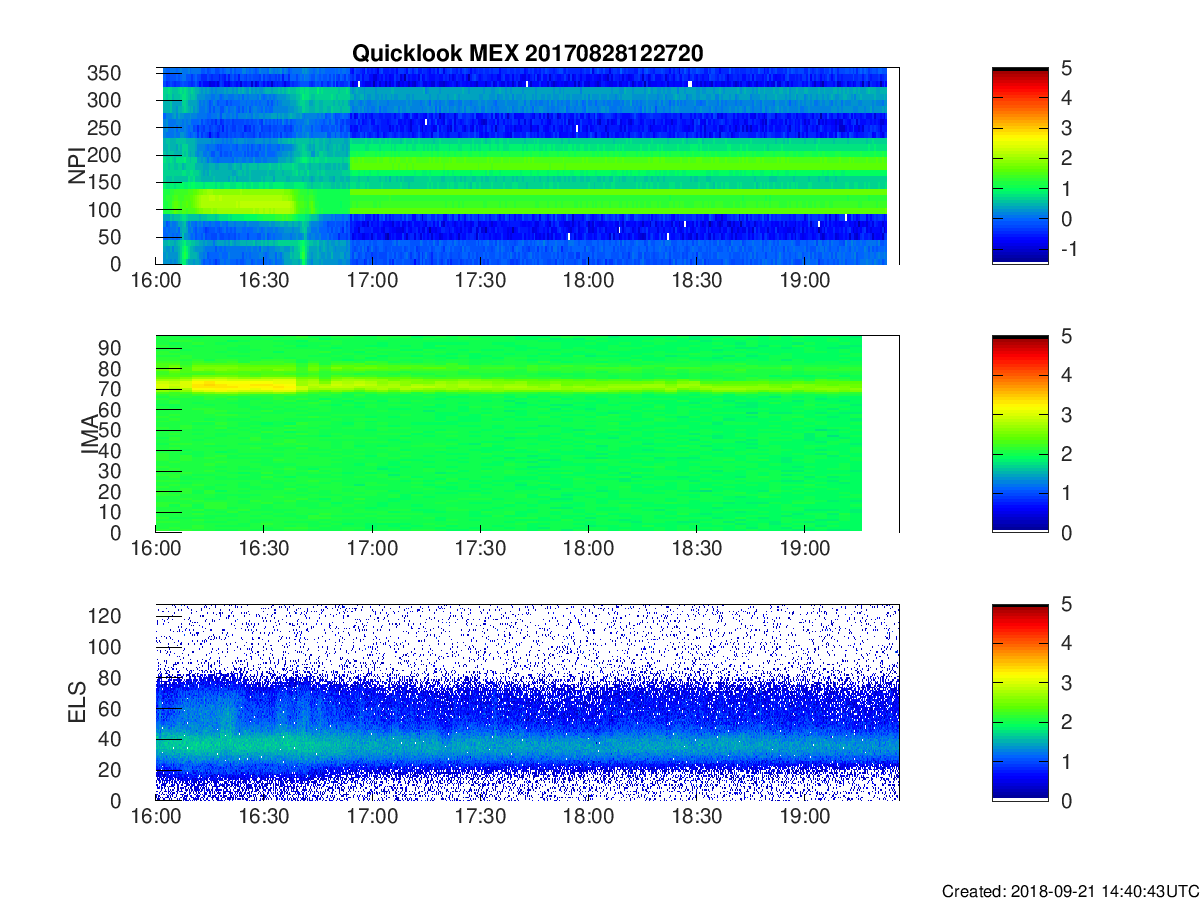Click the 19:00 tick under the IMA panel
This screenshot has width=1200, height=900.
pos(804,548)
